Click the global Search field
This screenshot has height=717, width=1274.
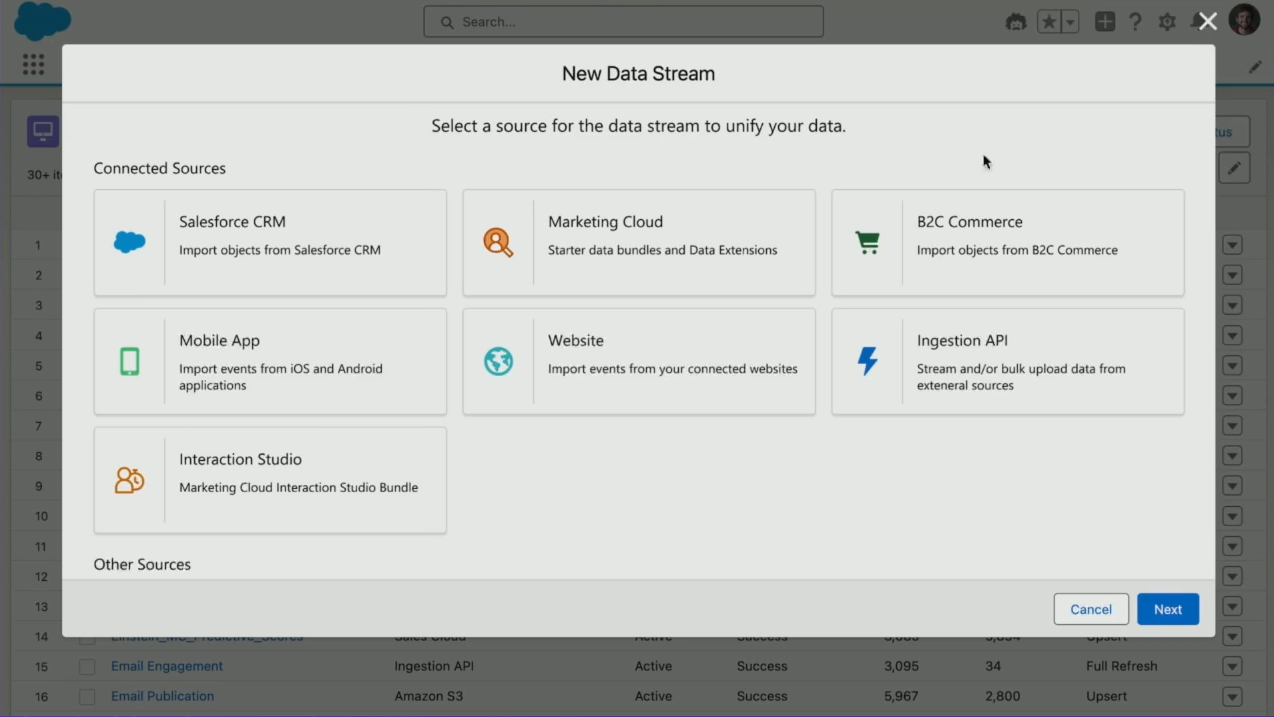624,22
